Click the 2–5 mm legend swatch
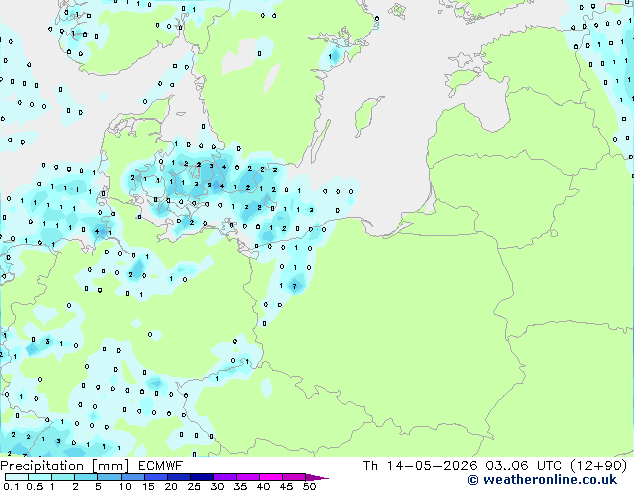634x490 pixels. tap(86, 477)
